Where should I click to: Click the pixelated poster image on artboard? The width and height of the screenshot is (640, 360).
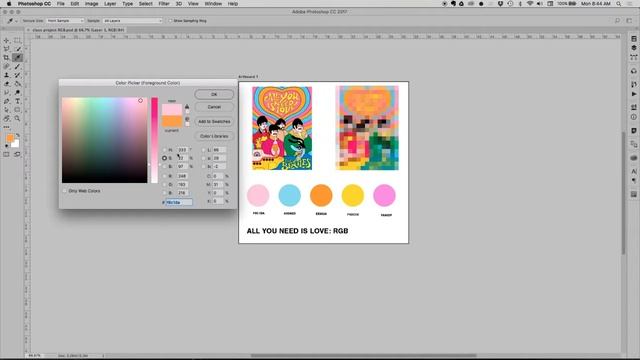[367, 128]
